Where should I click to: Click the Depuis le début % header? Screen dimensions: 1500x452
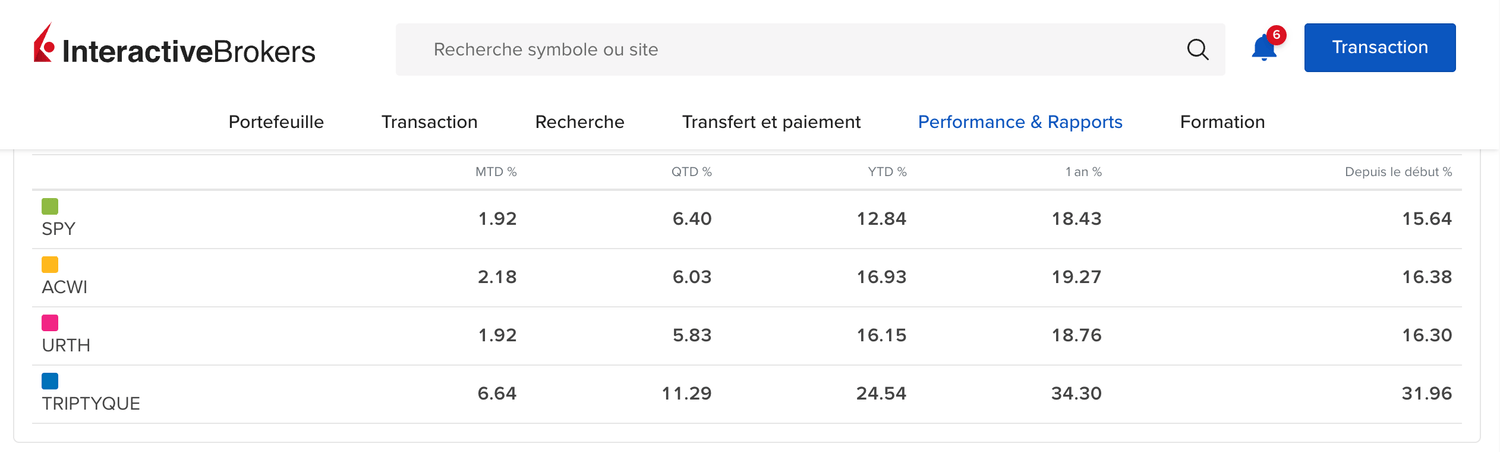click(1398, 172)
